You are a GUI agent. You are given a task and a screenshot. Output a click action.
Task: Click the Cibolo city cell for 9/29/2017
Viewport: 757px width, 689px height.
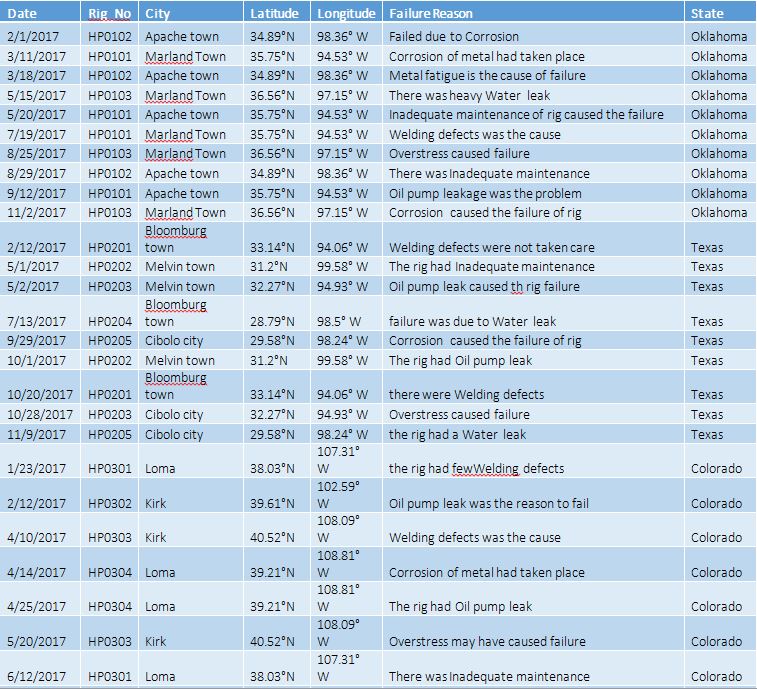[191, 340]
